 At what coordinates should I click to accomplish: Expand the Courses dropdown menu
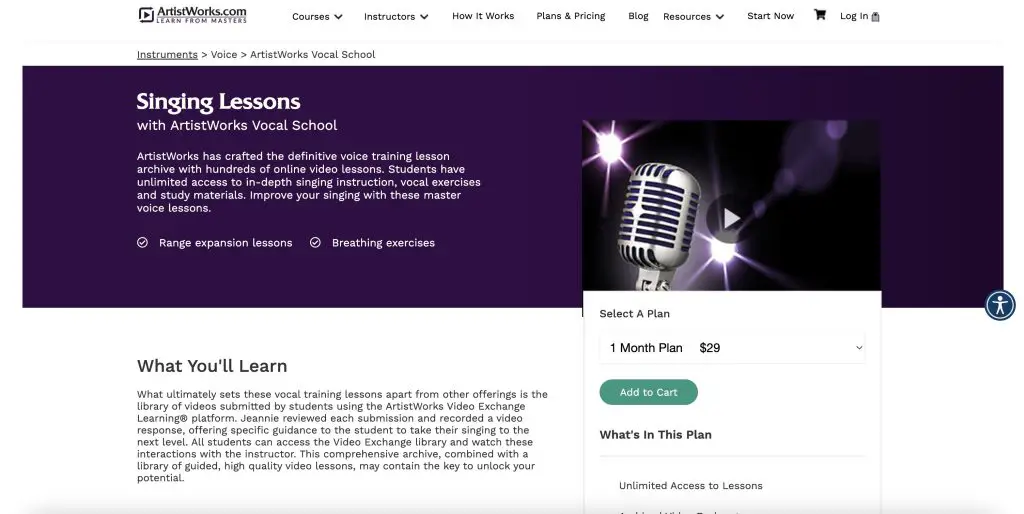point(317,16)
